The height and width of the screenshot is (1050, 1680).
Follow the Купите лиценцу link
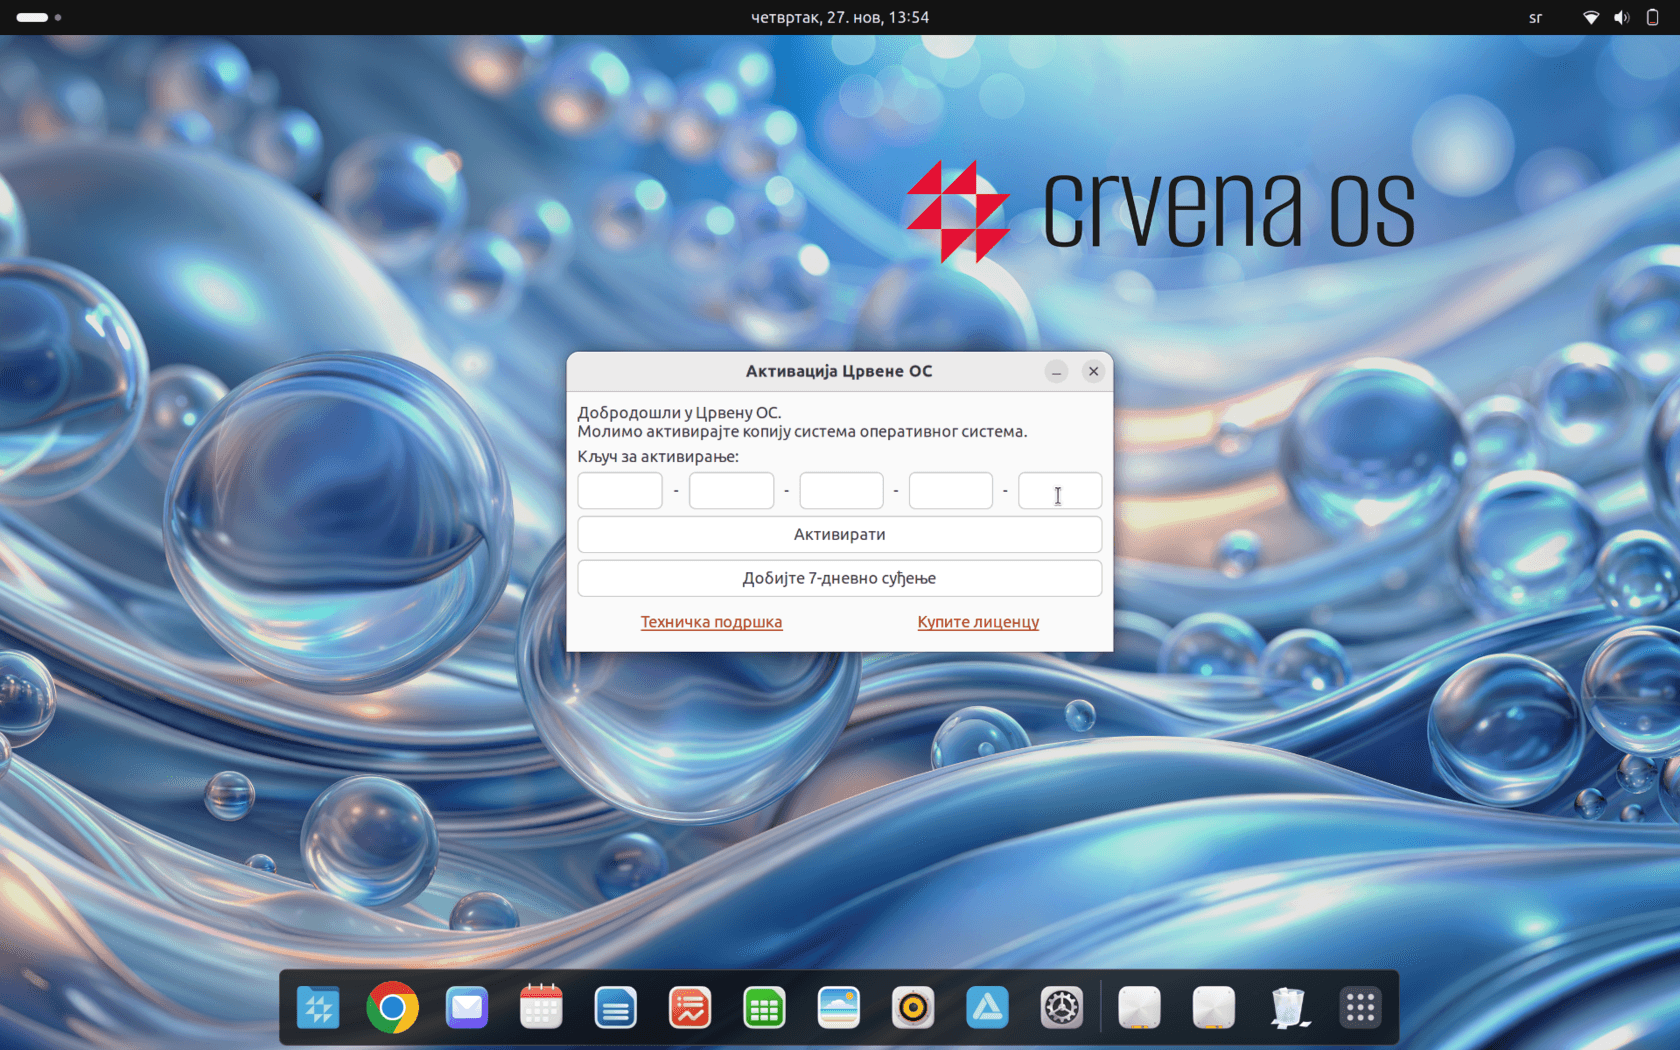(x=978, y=622)
